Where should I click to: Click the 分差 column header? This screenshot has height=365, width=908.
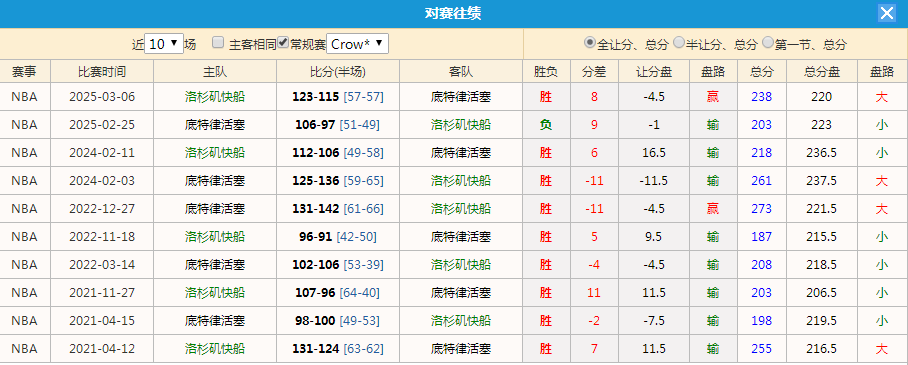pyautogui.click(x=594, y=72)
